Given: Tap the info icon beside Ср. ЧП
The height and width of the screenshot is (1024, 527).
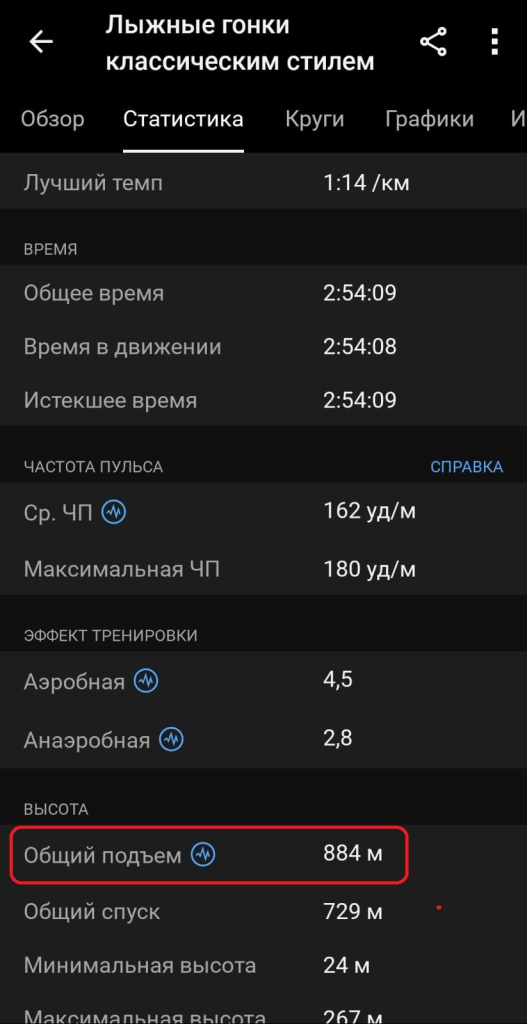Looking at the screenshot, I should tap(114, 513).
